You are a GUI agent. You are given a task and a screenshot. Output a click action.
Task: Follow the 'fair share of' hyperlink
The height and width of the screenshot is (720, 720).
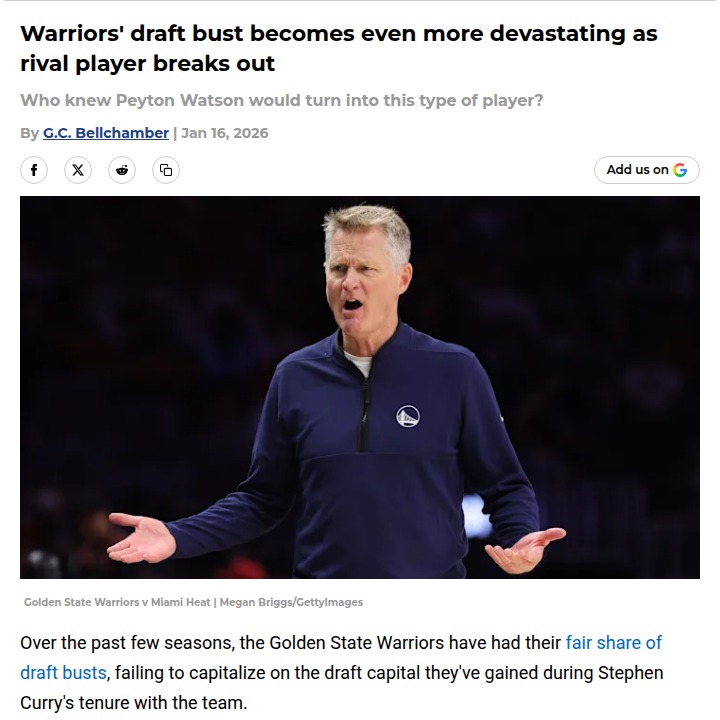point(613,643)
